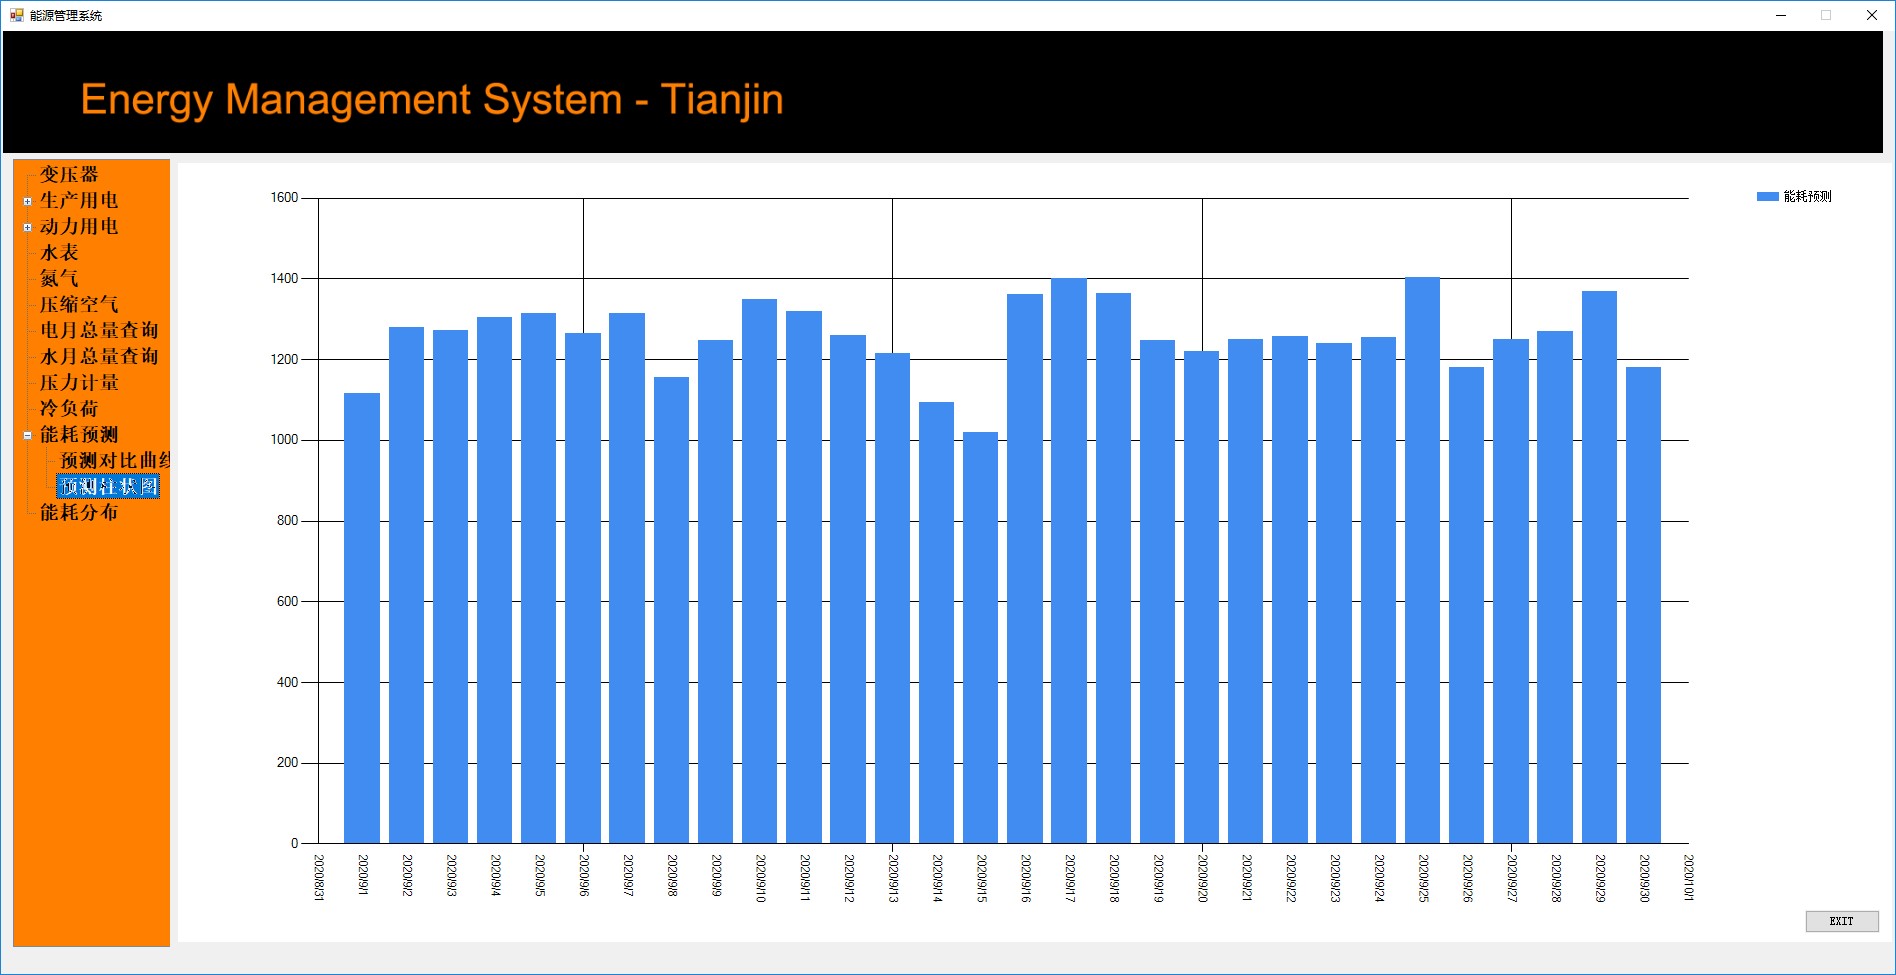This screenshot has height=975, width=1896.
Task: Open the 预测对比曲线 sub-item
Action: (115, 460)
